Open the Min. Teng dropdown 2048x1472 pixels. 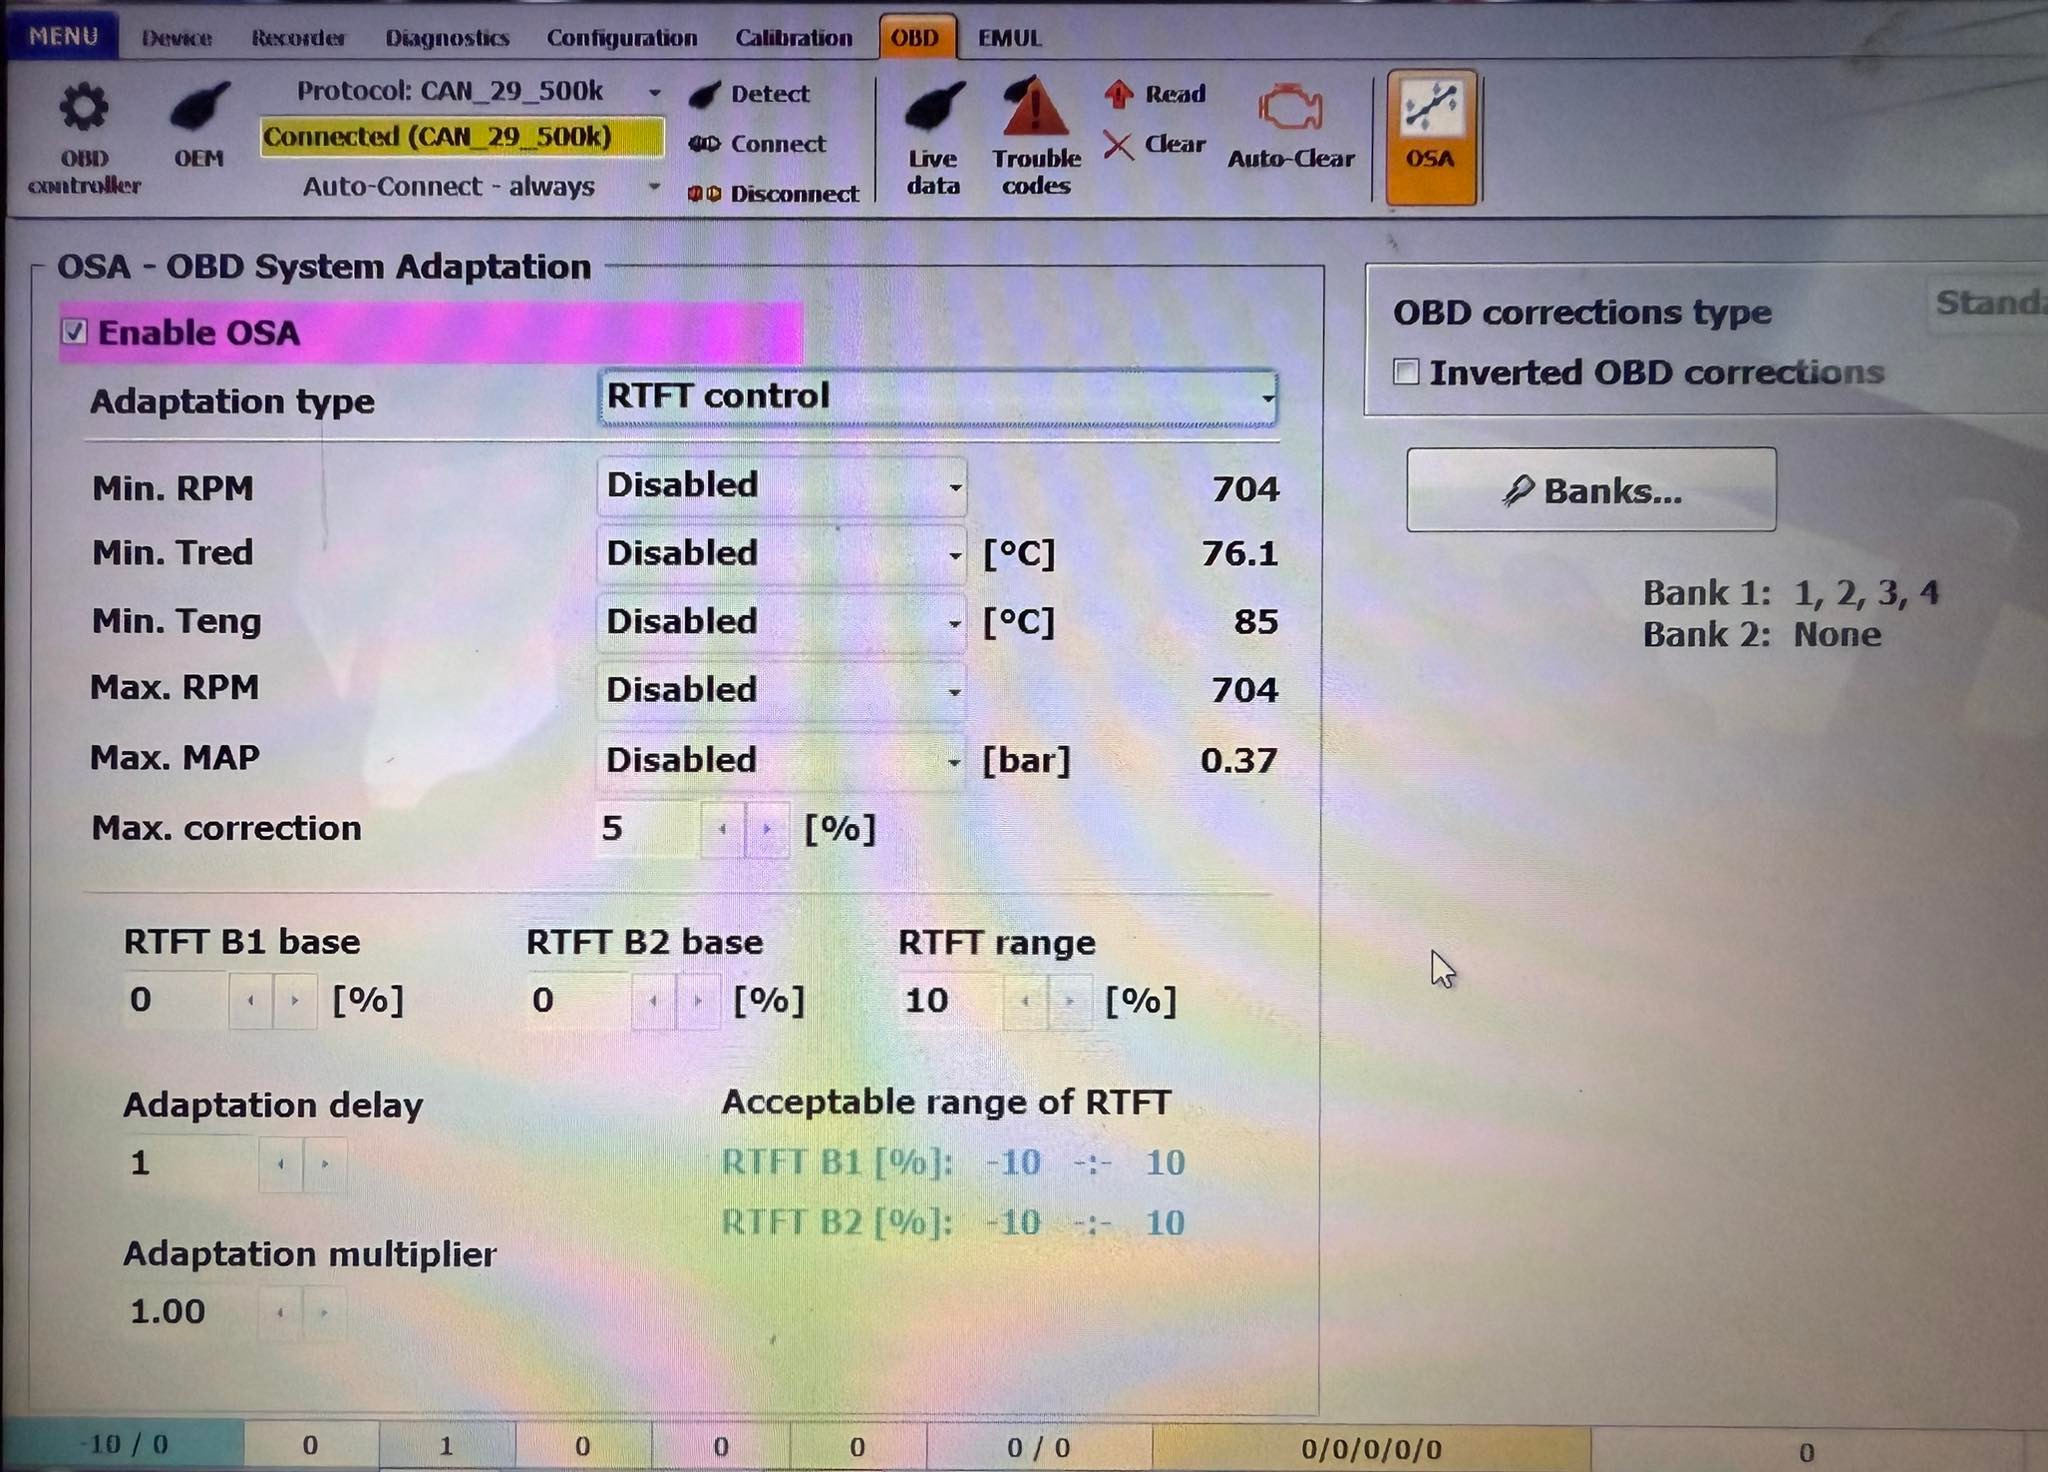(x=782, y=622)
